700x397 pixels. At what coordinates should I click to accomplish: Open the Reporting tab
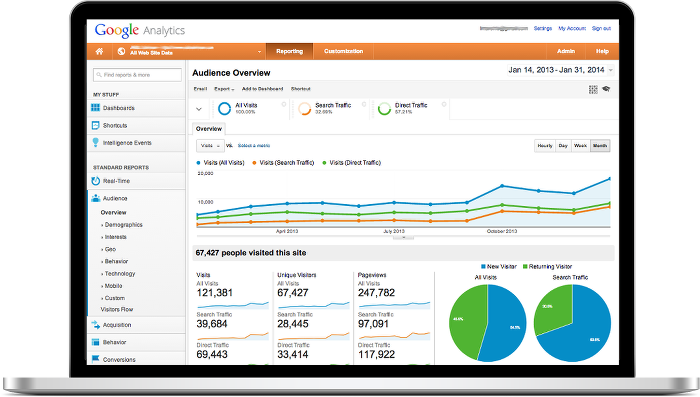pos(289,51)
